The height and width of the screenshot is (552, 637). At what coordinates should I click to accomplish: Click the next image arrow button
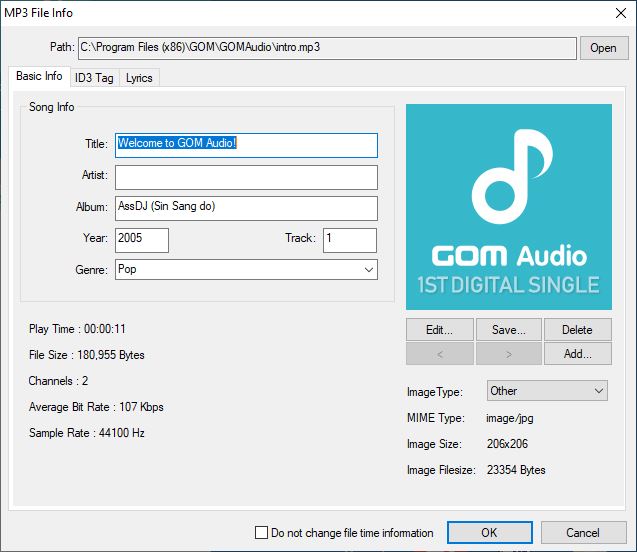click(x=509, y=354)
